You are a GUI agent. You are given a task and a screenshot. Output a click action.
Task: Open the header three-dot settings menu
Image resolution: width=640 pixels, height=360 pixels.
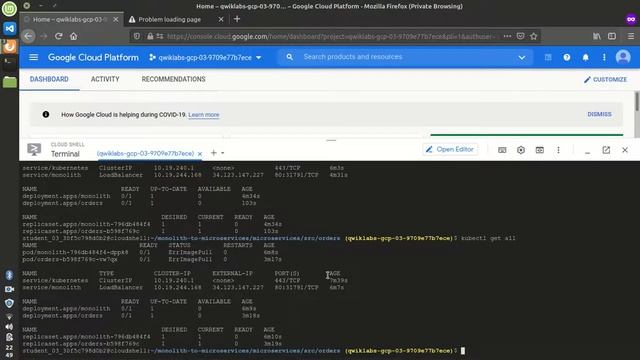coord(604,58)
